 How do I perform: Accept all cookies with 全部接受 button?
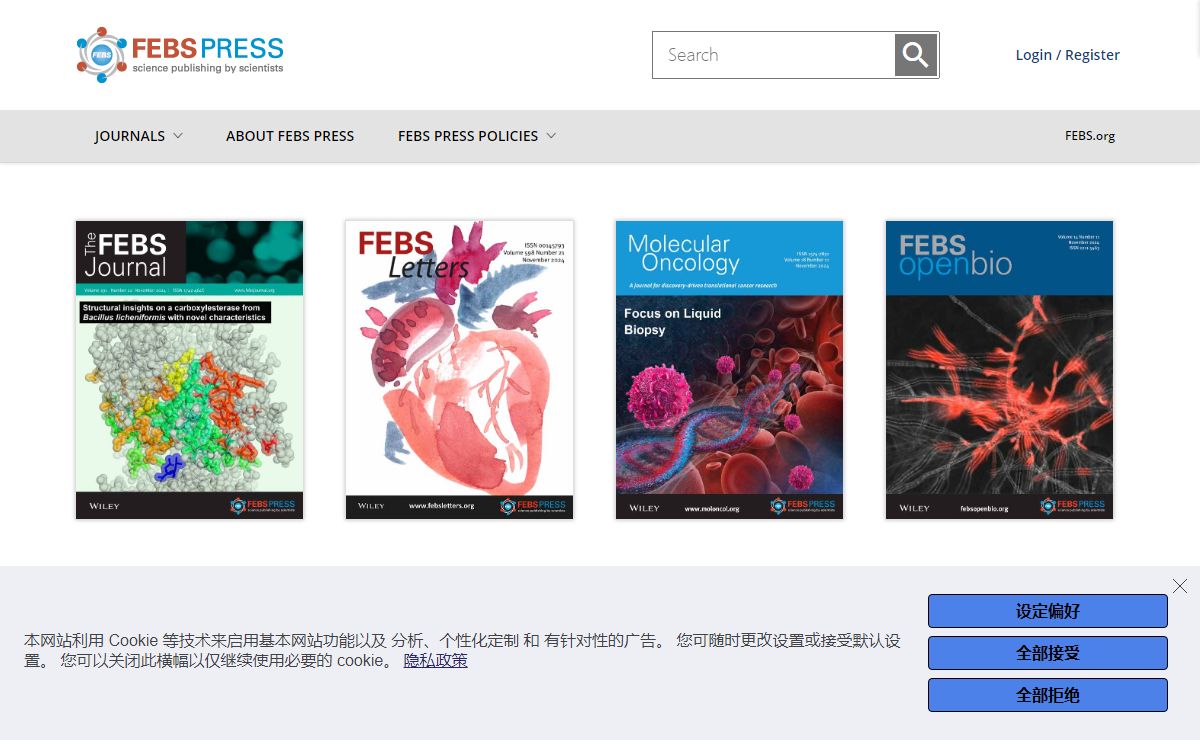coord(1047,653)
